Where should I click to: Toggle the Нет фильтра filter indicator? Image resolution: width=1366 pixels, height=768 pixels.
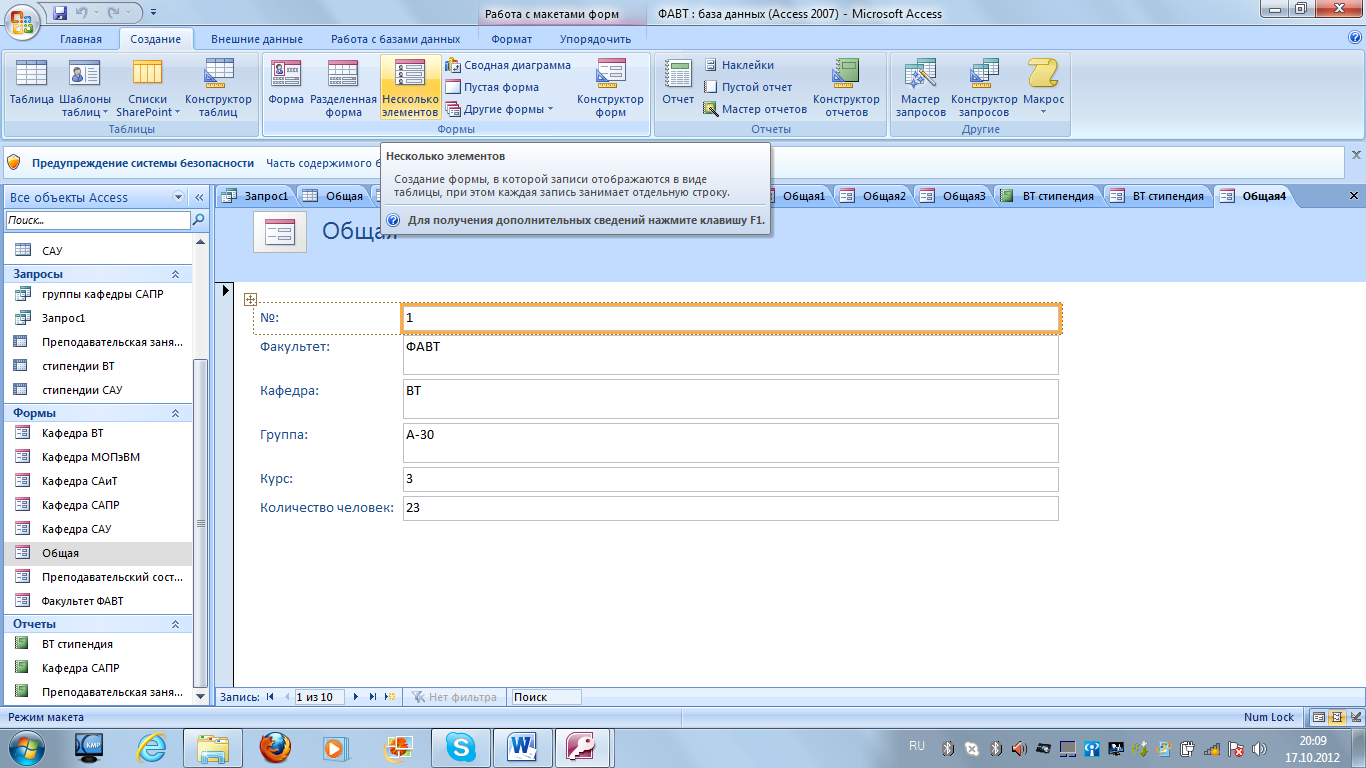455,697
